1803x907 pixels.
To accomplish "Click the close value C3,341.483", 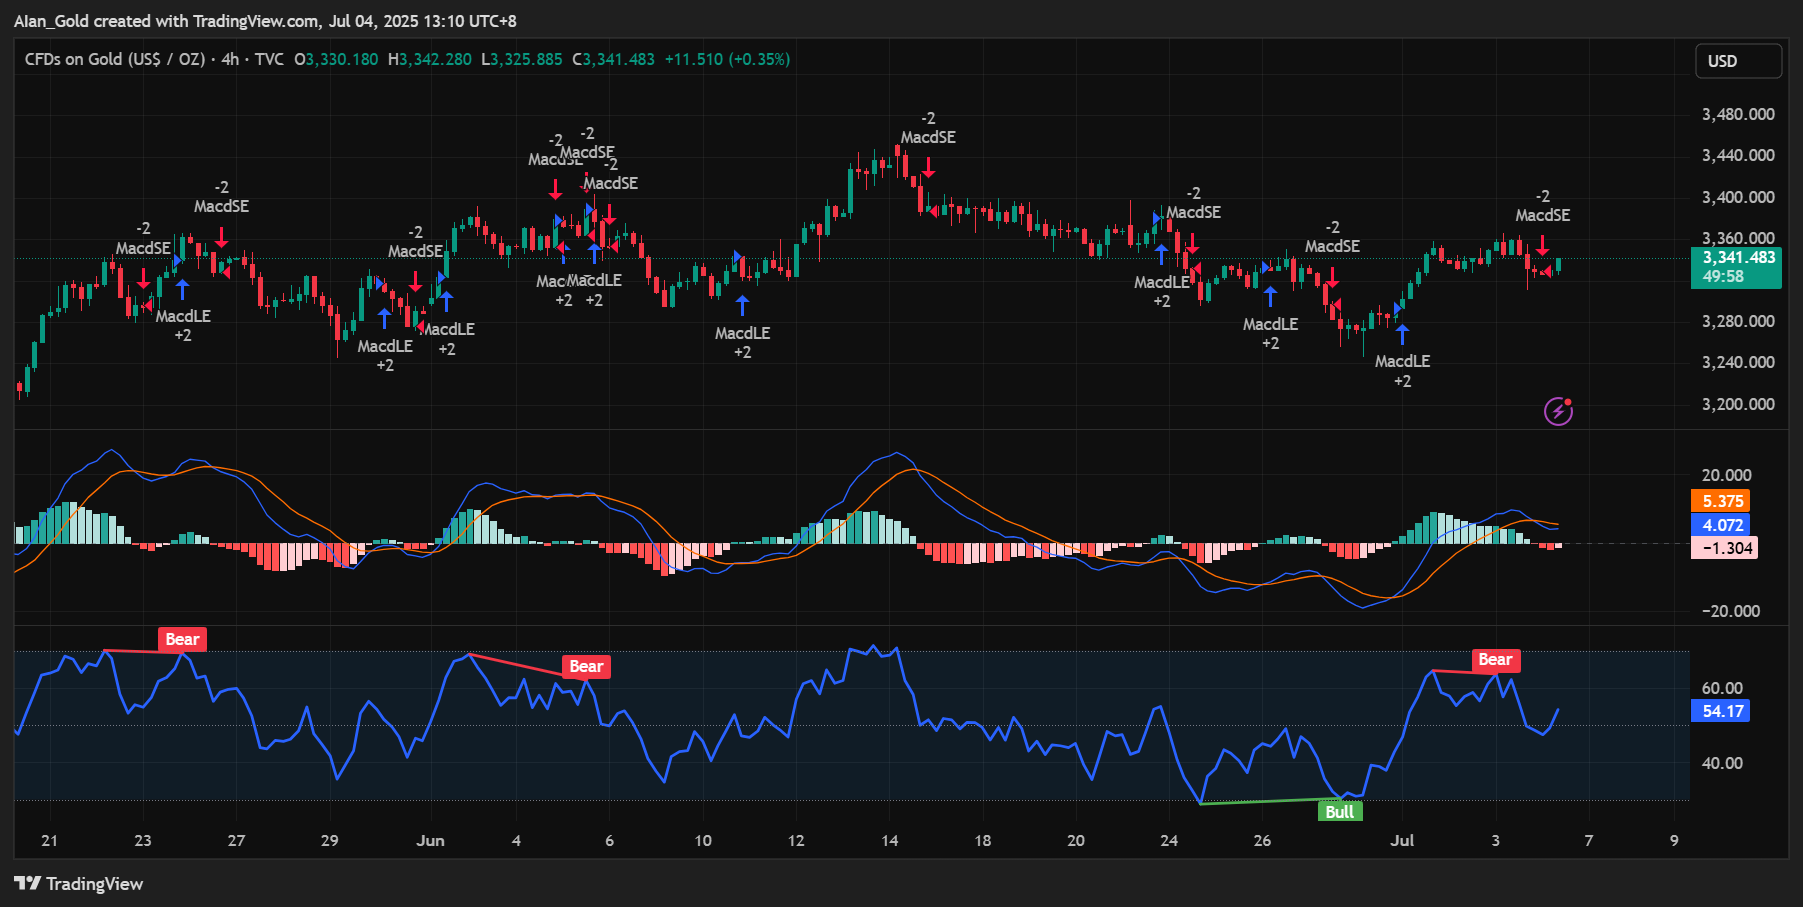I will (613, 59).
